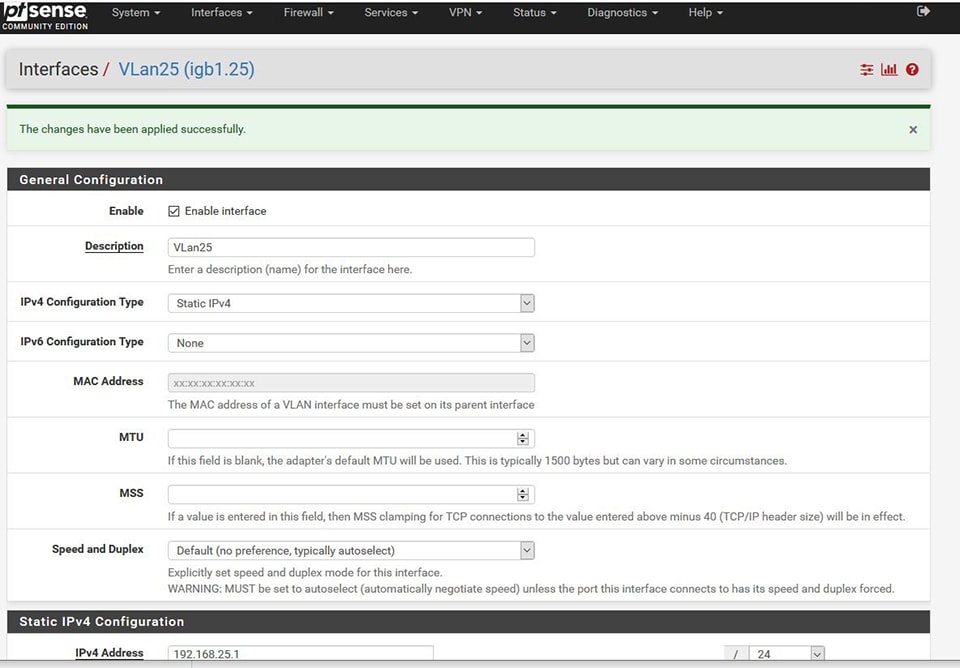Open the interface status graph icon

click(x=889, y=70)
